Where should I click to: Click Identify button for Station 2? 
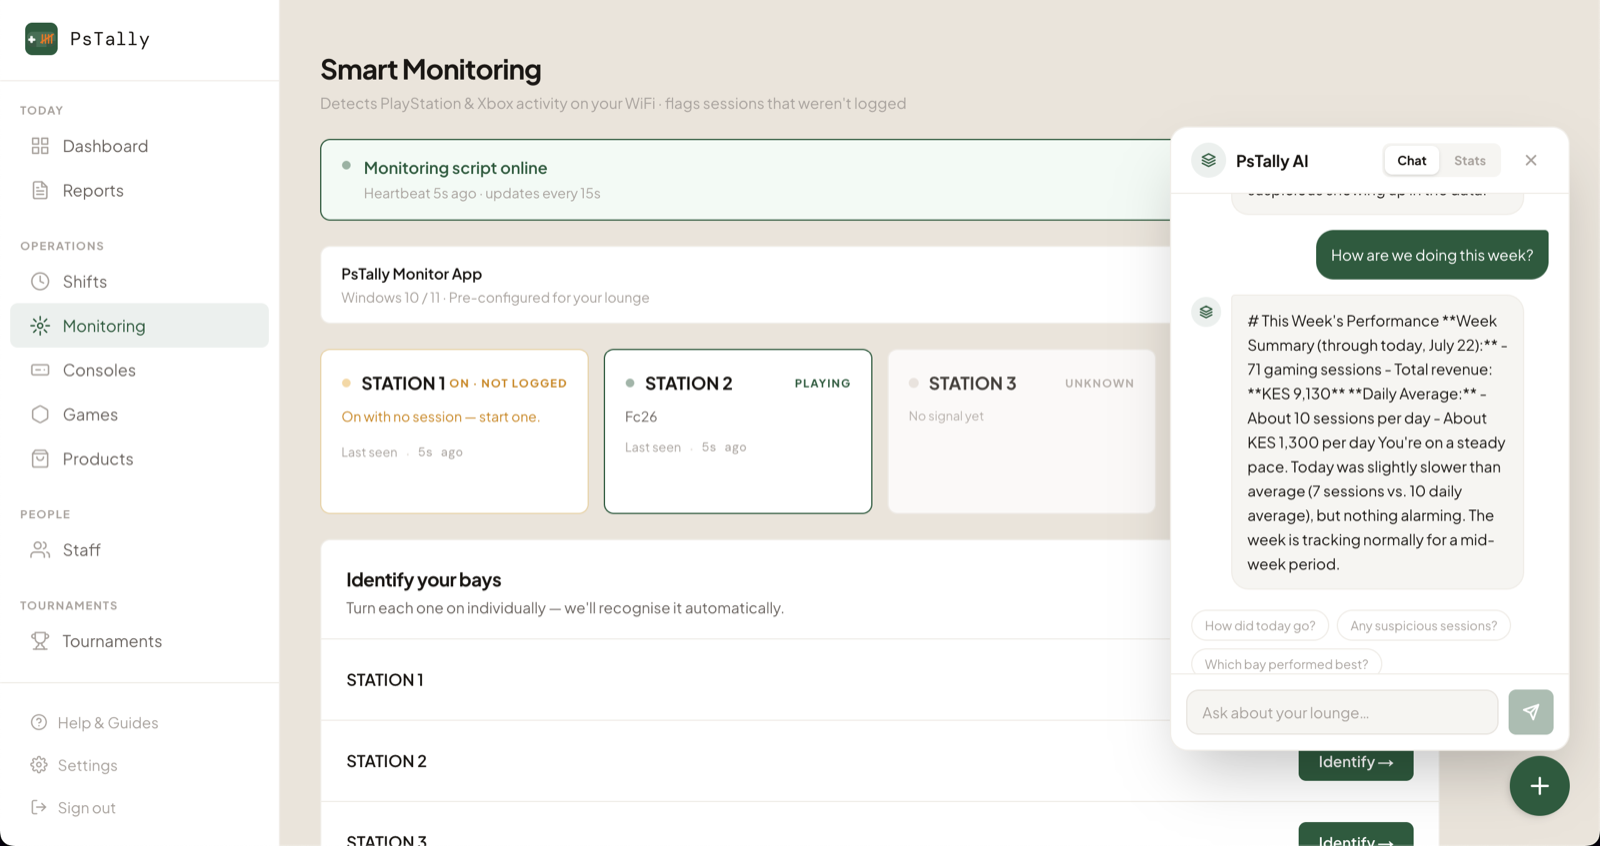click(1355, 765)
